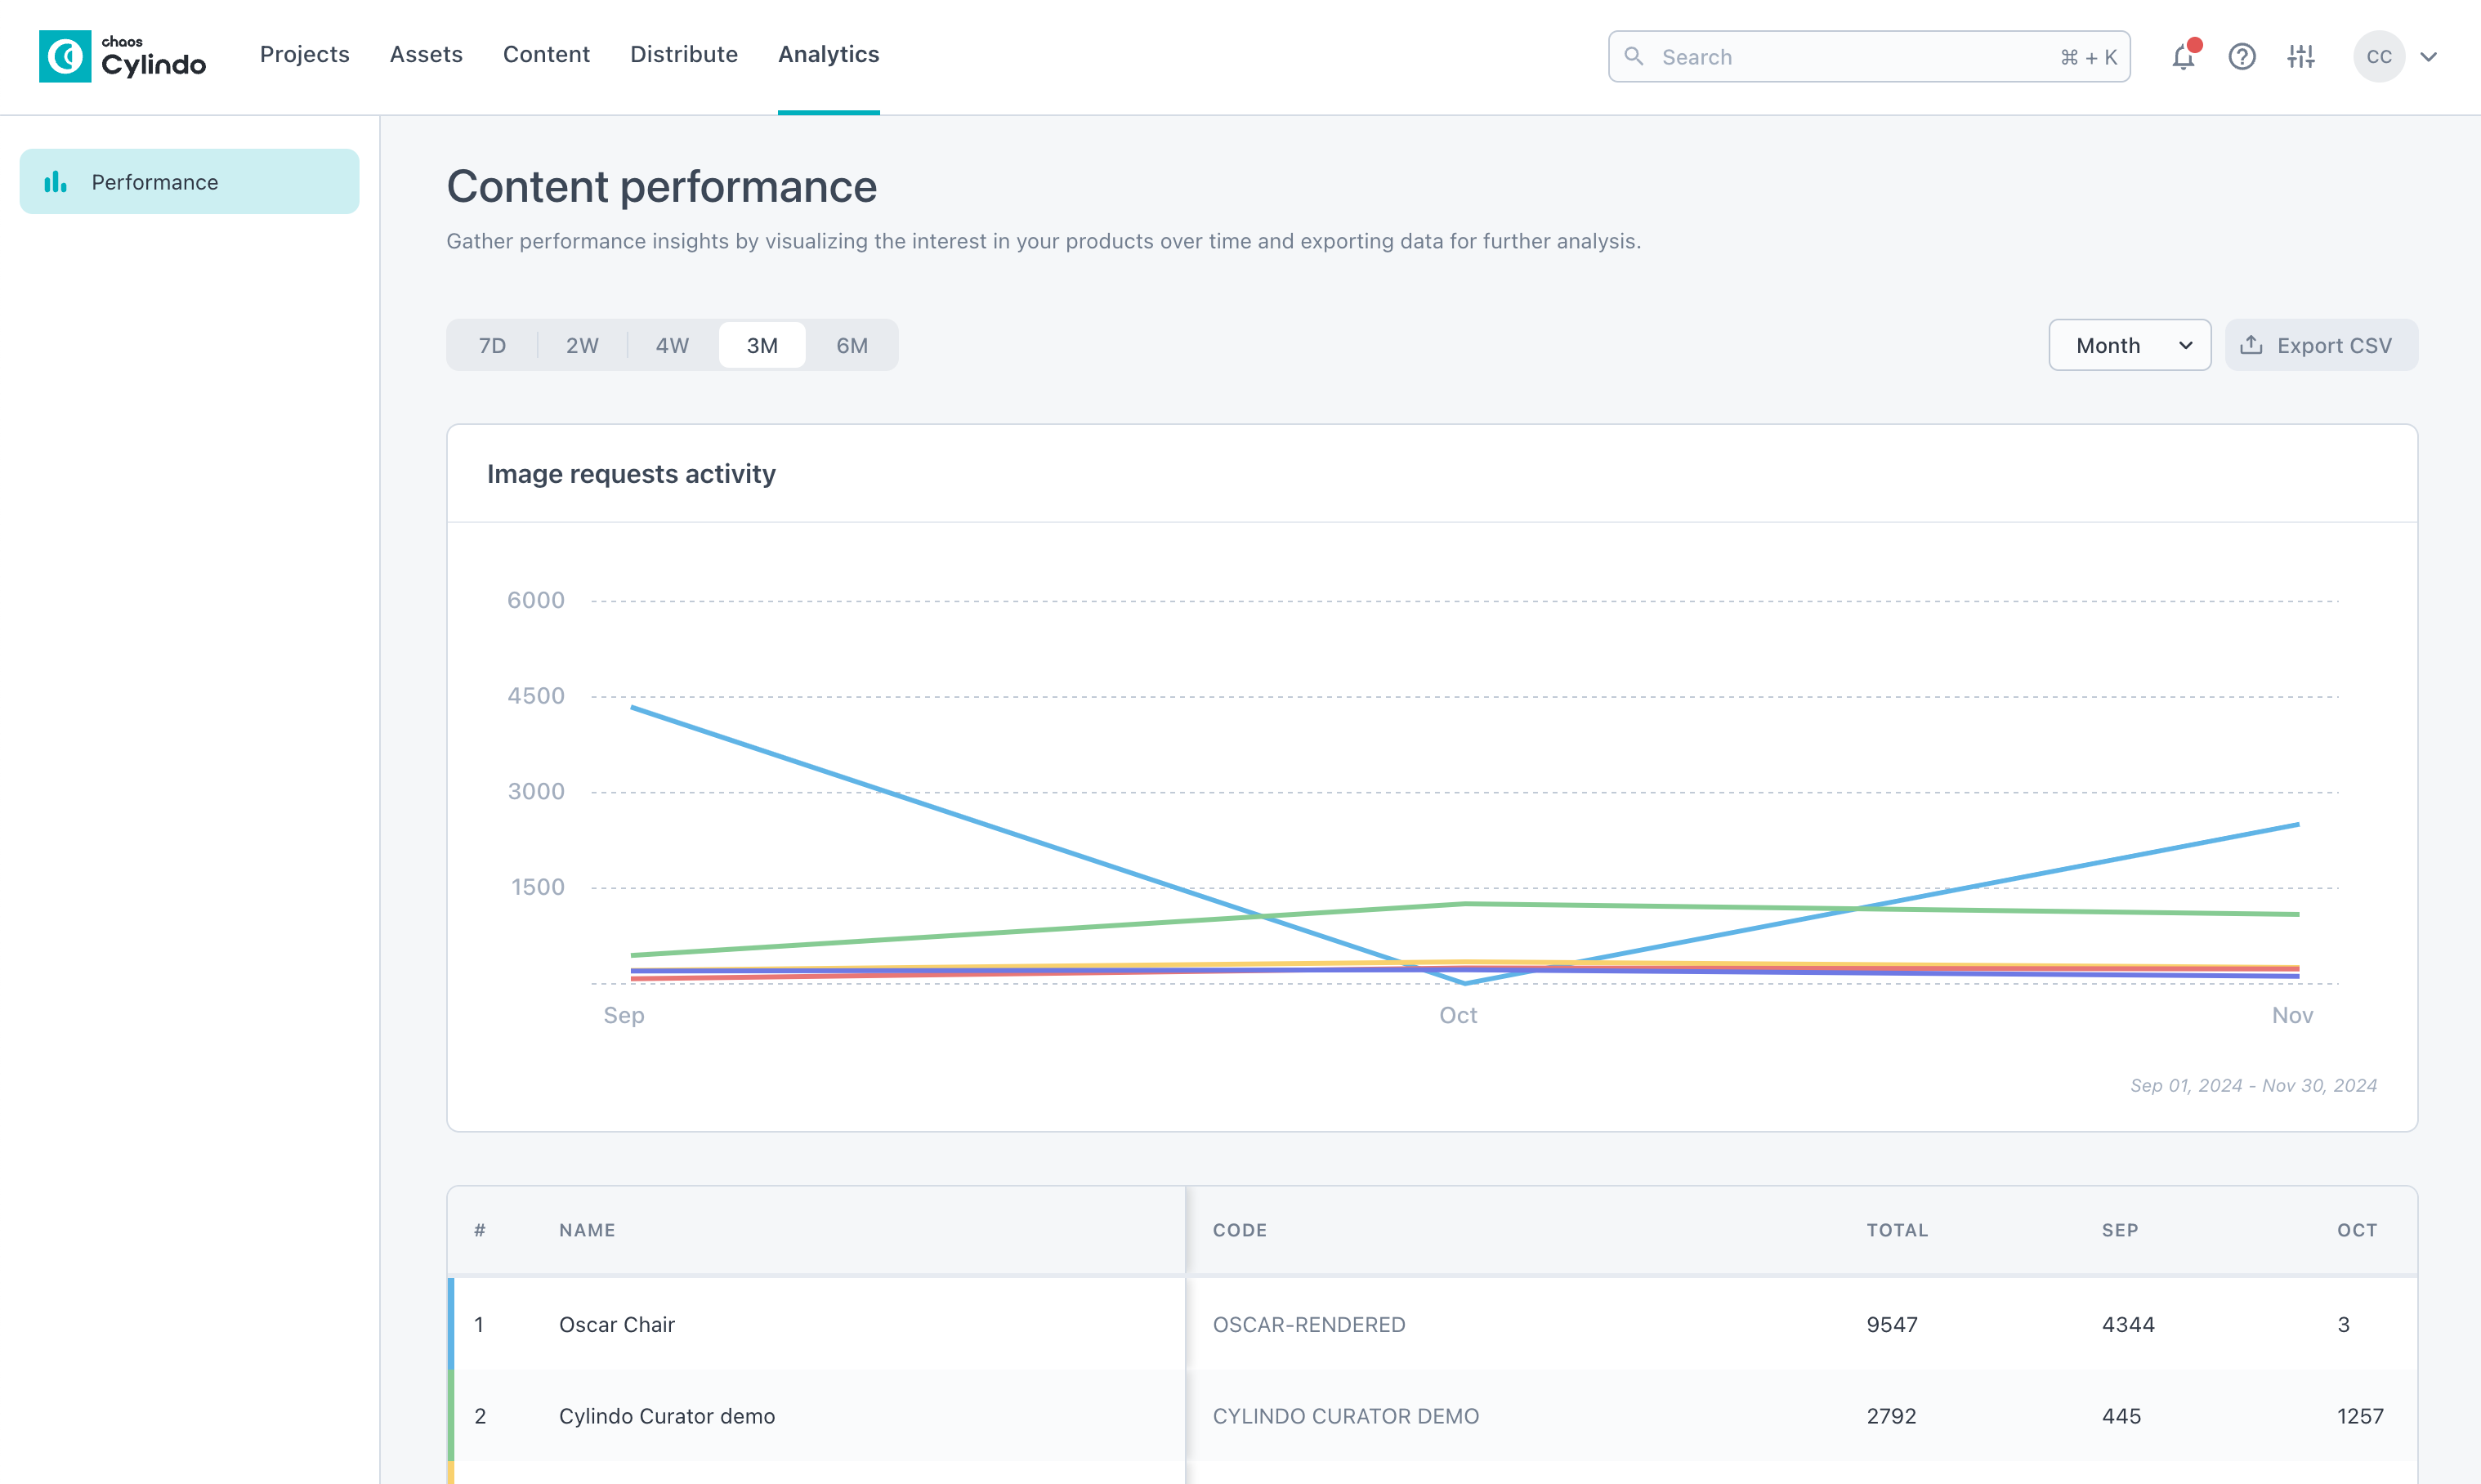
Task: Select the 4W time range
Action: click(672, 345)
